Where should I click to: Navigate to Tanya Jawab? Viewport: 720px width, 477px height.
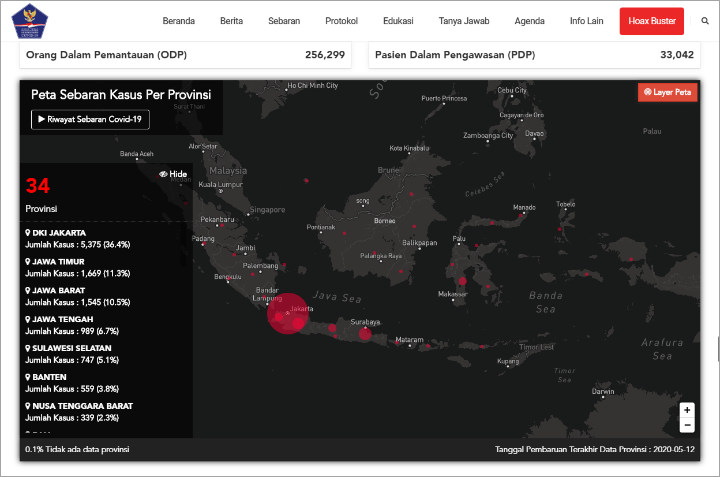pyautogui.click(x=464, y=21)
